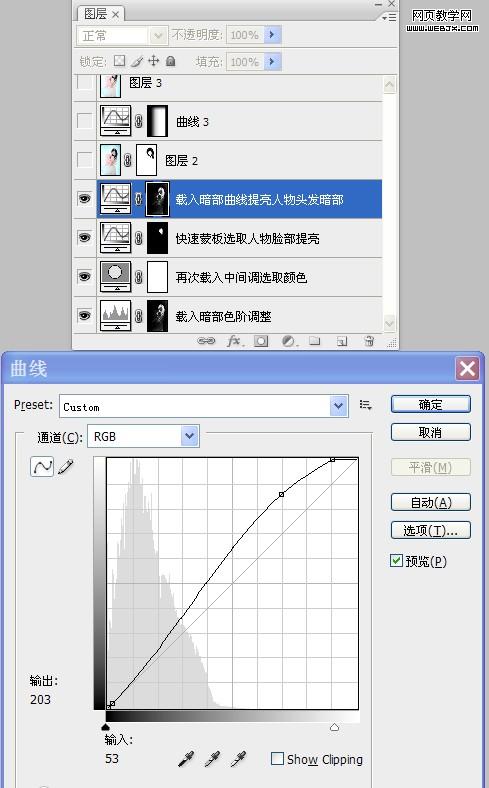Select the 图层 3 layer thumbnail

click(111, 86)
